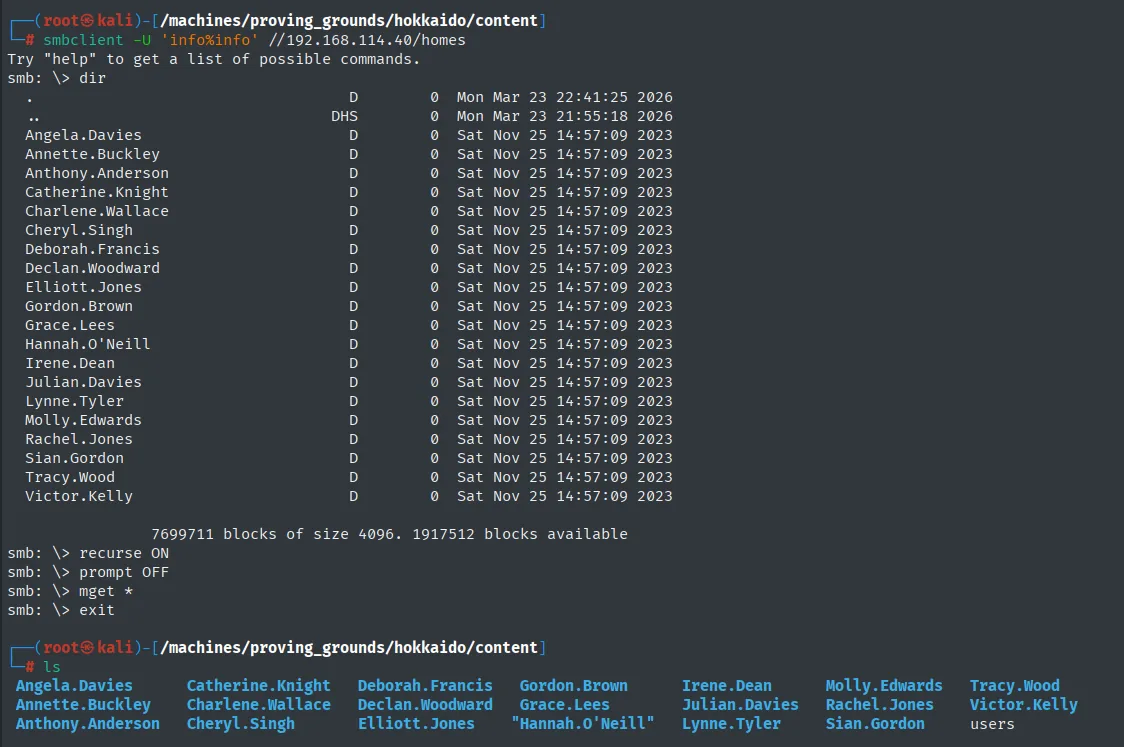
Task: Click "Julian.Davies" in the ls output
Action: pos(740,705)
